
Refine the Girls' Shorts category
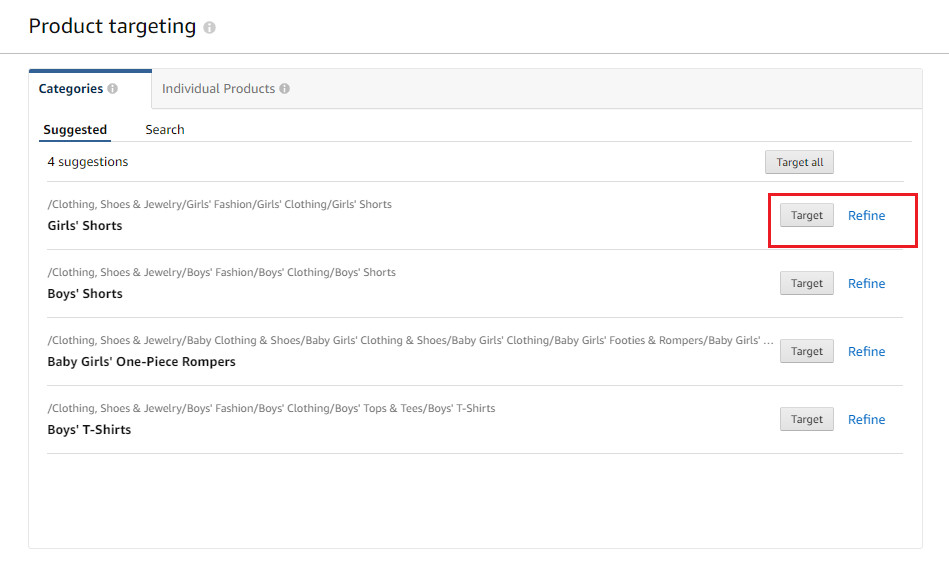point(866,215)
